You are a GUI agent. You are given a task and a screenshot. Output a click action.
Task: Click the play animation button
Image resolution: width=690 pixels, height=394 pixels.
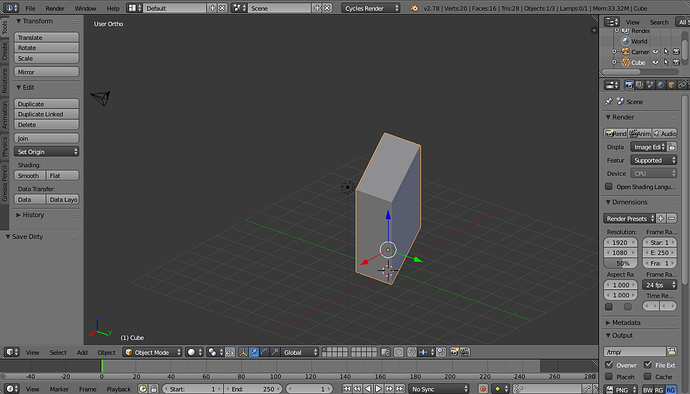click(x=378, y=389)
